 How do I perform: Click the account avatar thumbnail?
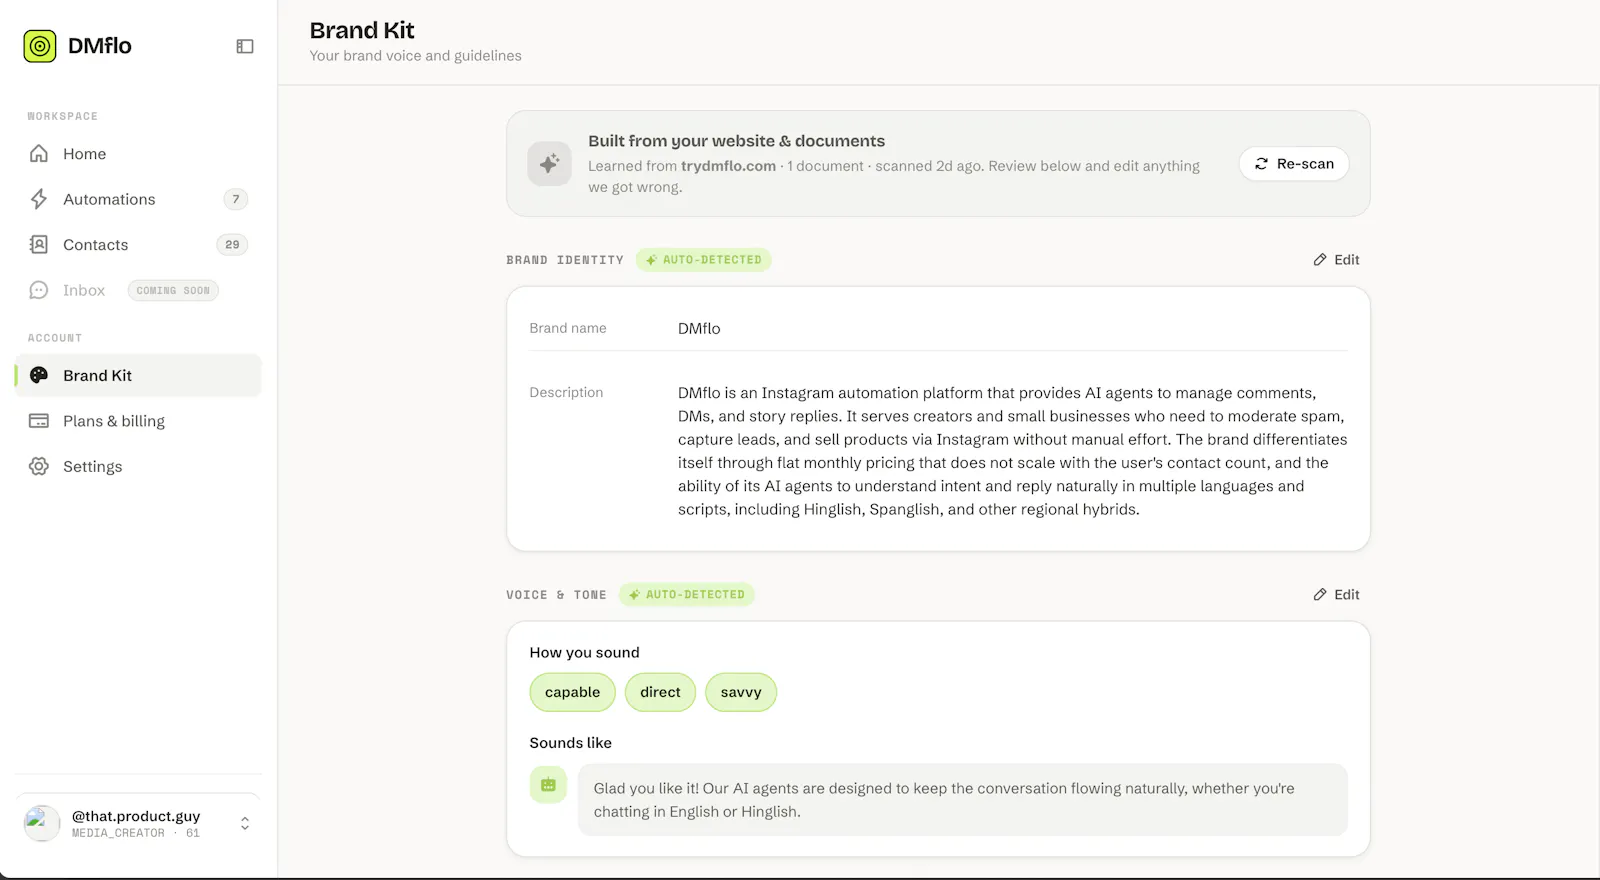[42, 823]
